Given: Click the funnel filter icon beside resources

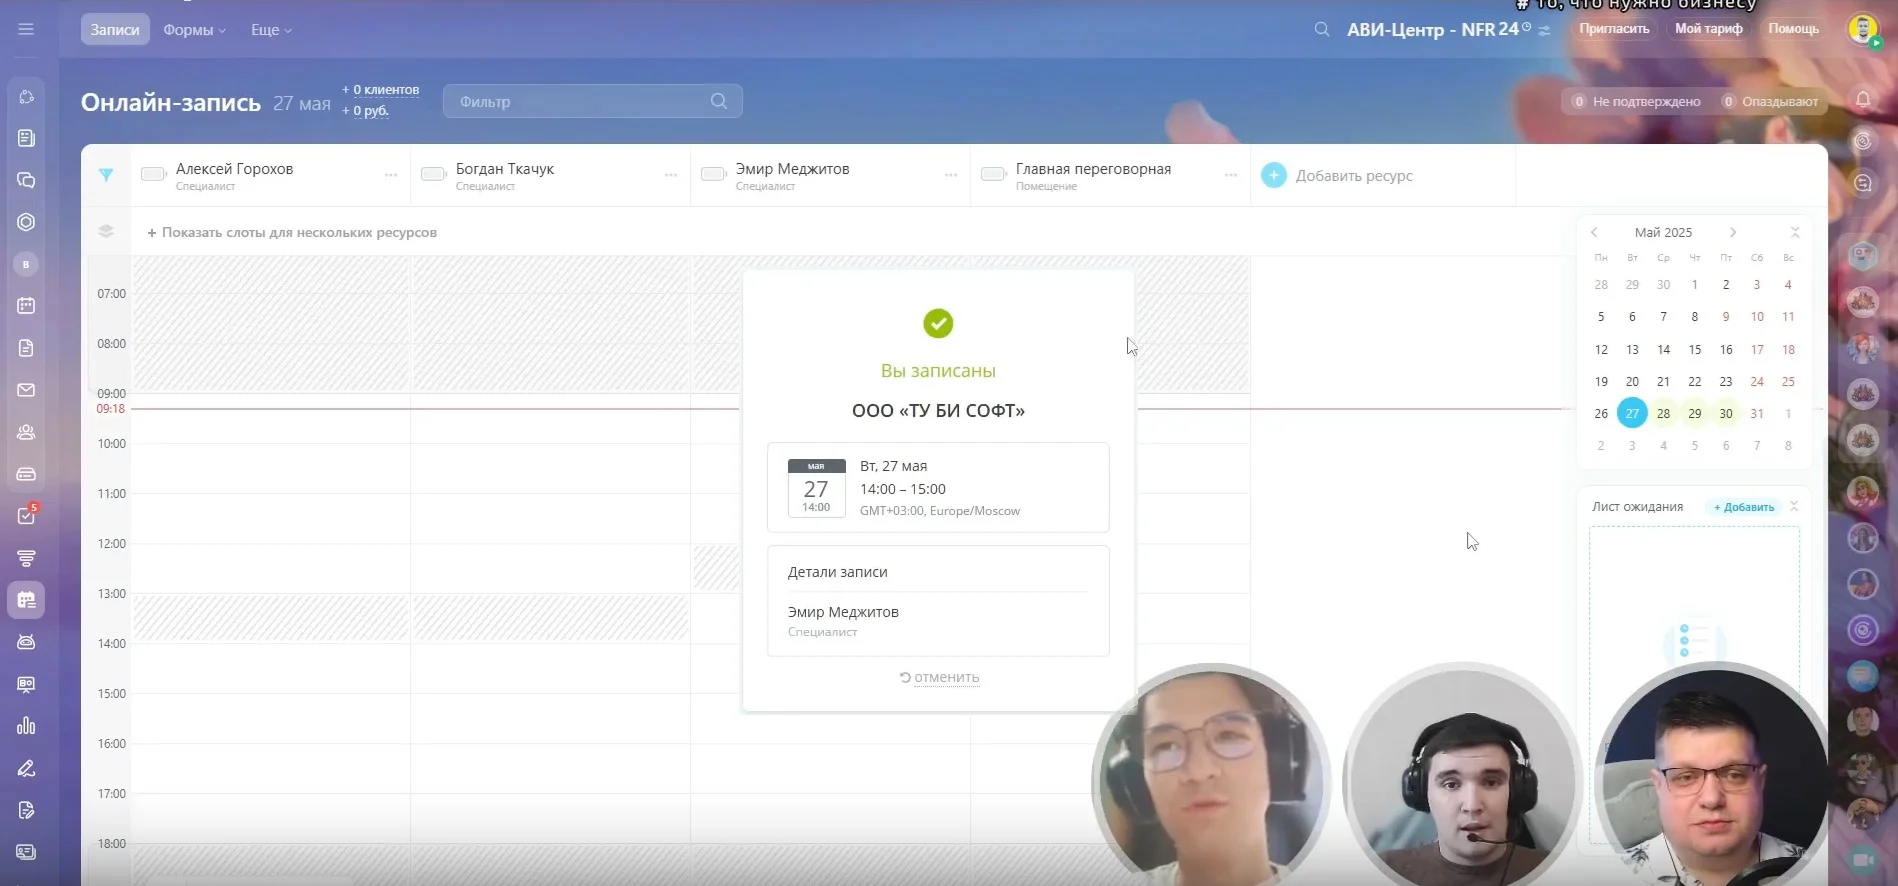Looking at the screenshot, I should pos(106,175).
